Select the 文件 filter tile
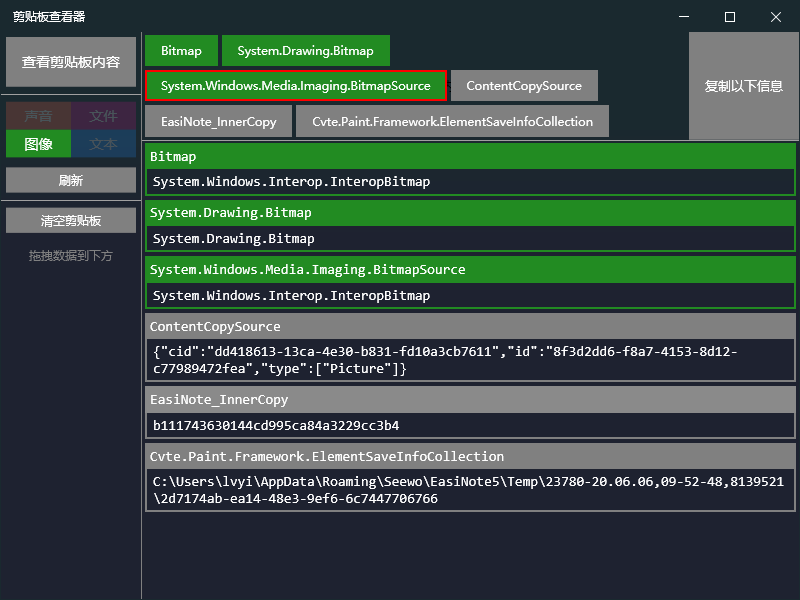 tap(104, 116)
